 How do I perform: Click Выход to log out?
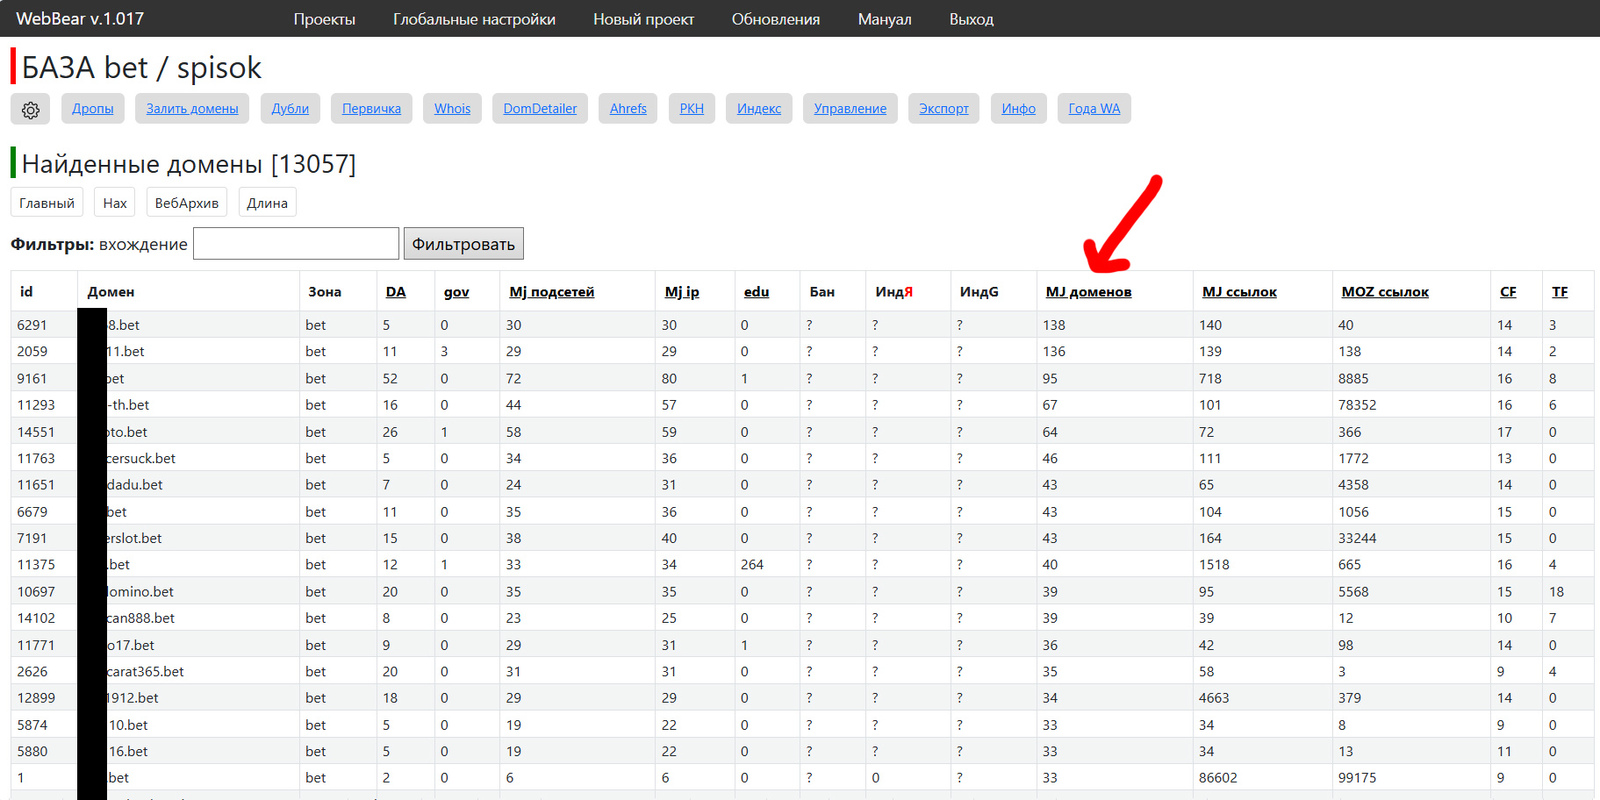pyautogui.click(x=971, y=19)
